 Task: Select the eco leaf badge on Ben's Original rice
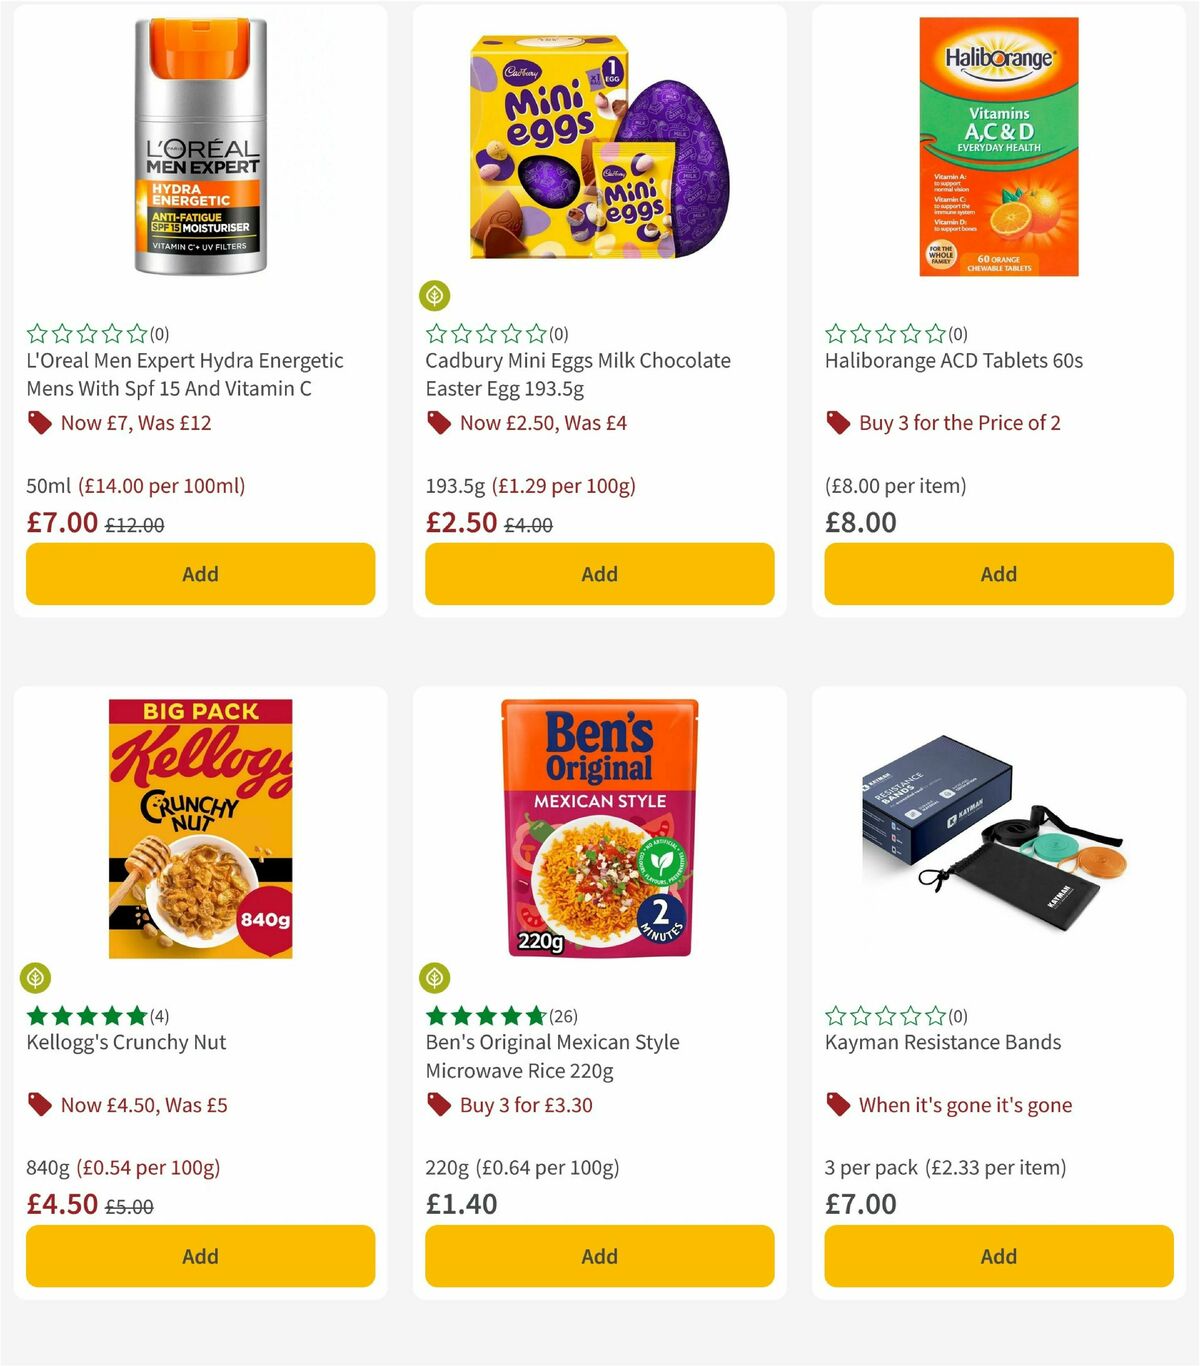(x=436, y=977)
